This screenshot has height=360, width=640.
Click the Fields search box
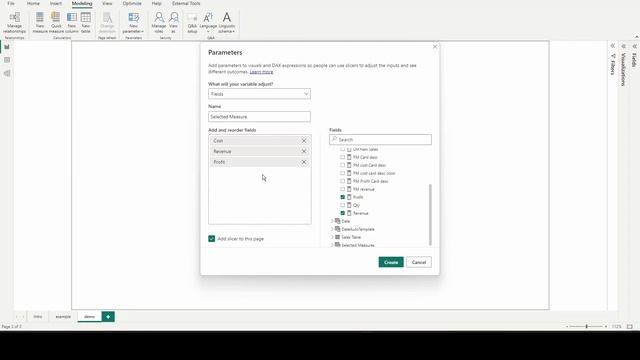point(380,140)
